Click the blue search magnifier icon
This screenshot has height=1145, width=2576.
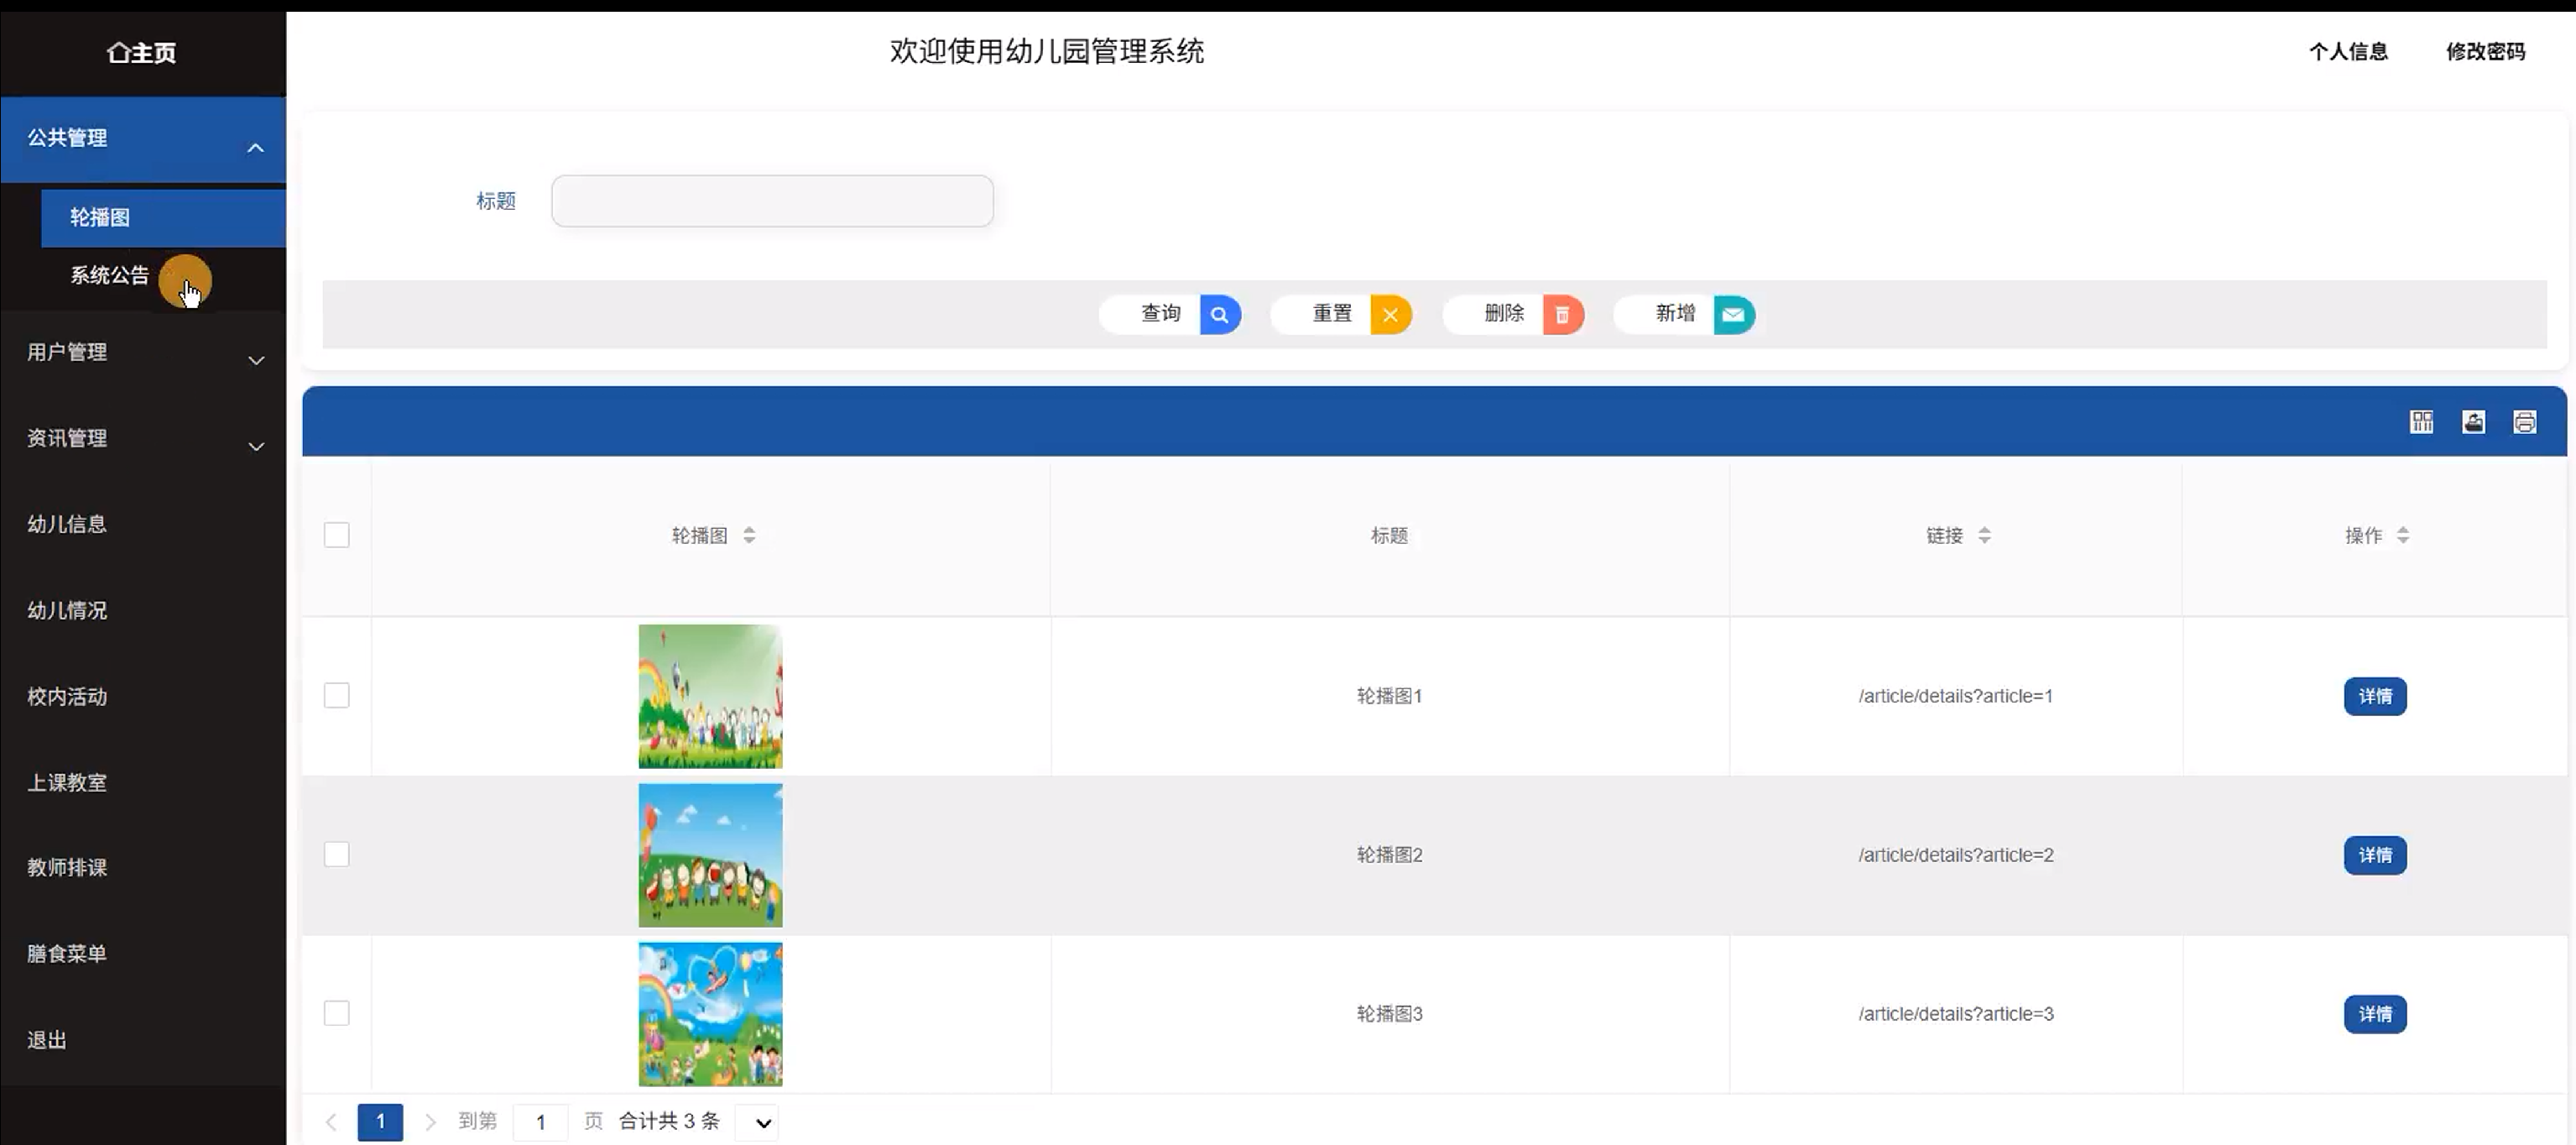1219,315
